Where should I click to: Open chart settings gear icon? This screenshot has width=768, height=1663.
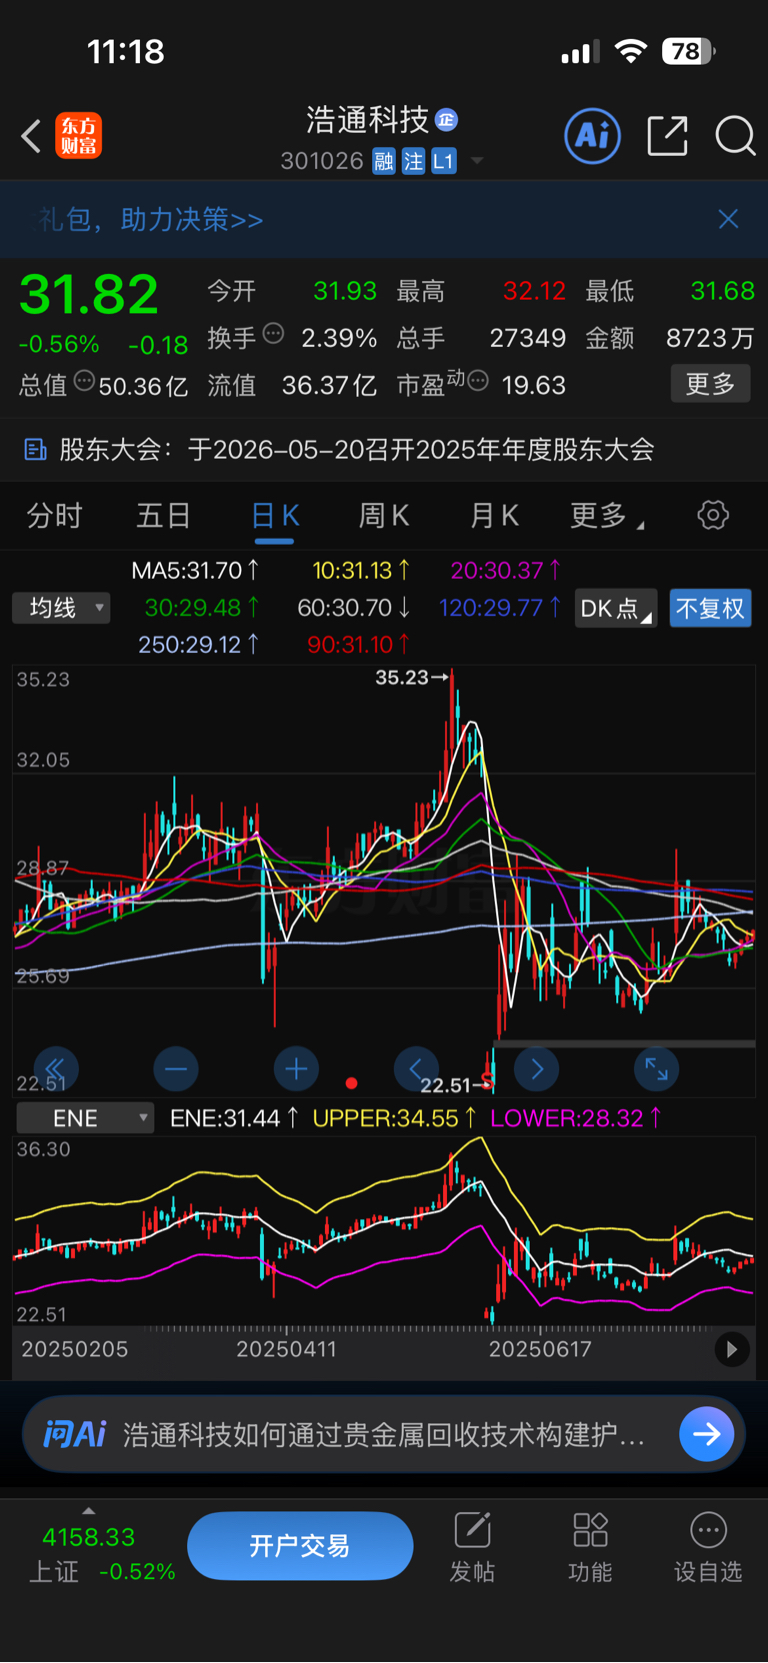click(713, 515)
